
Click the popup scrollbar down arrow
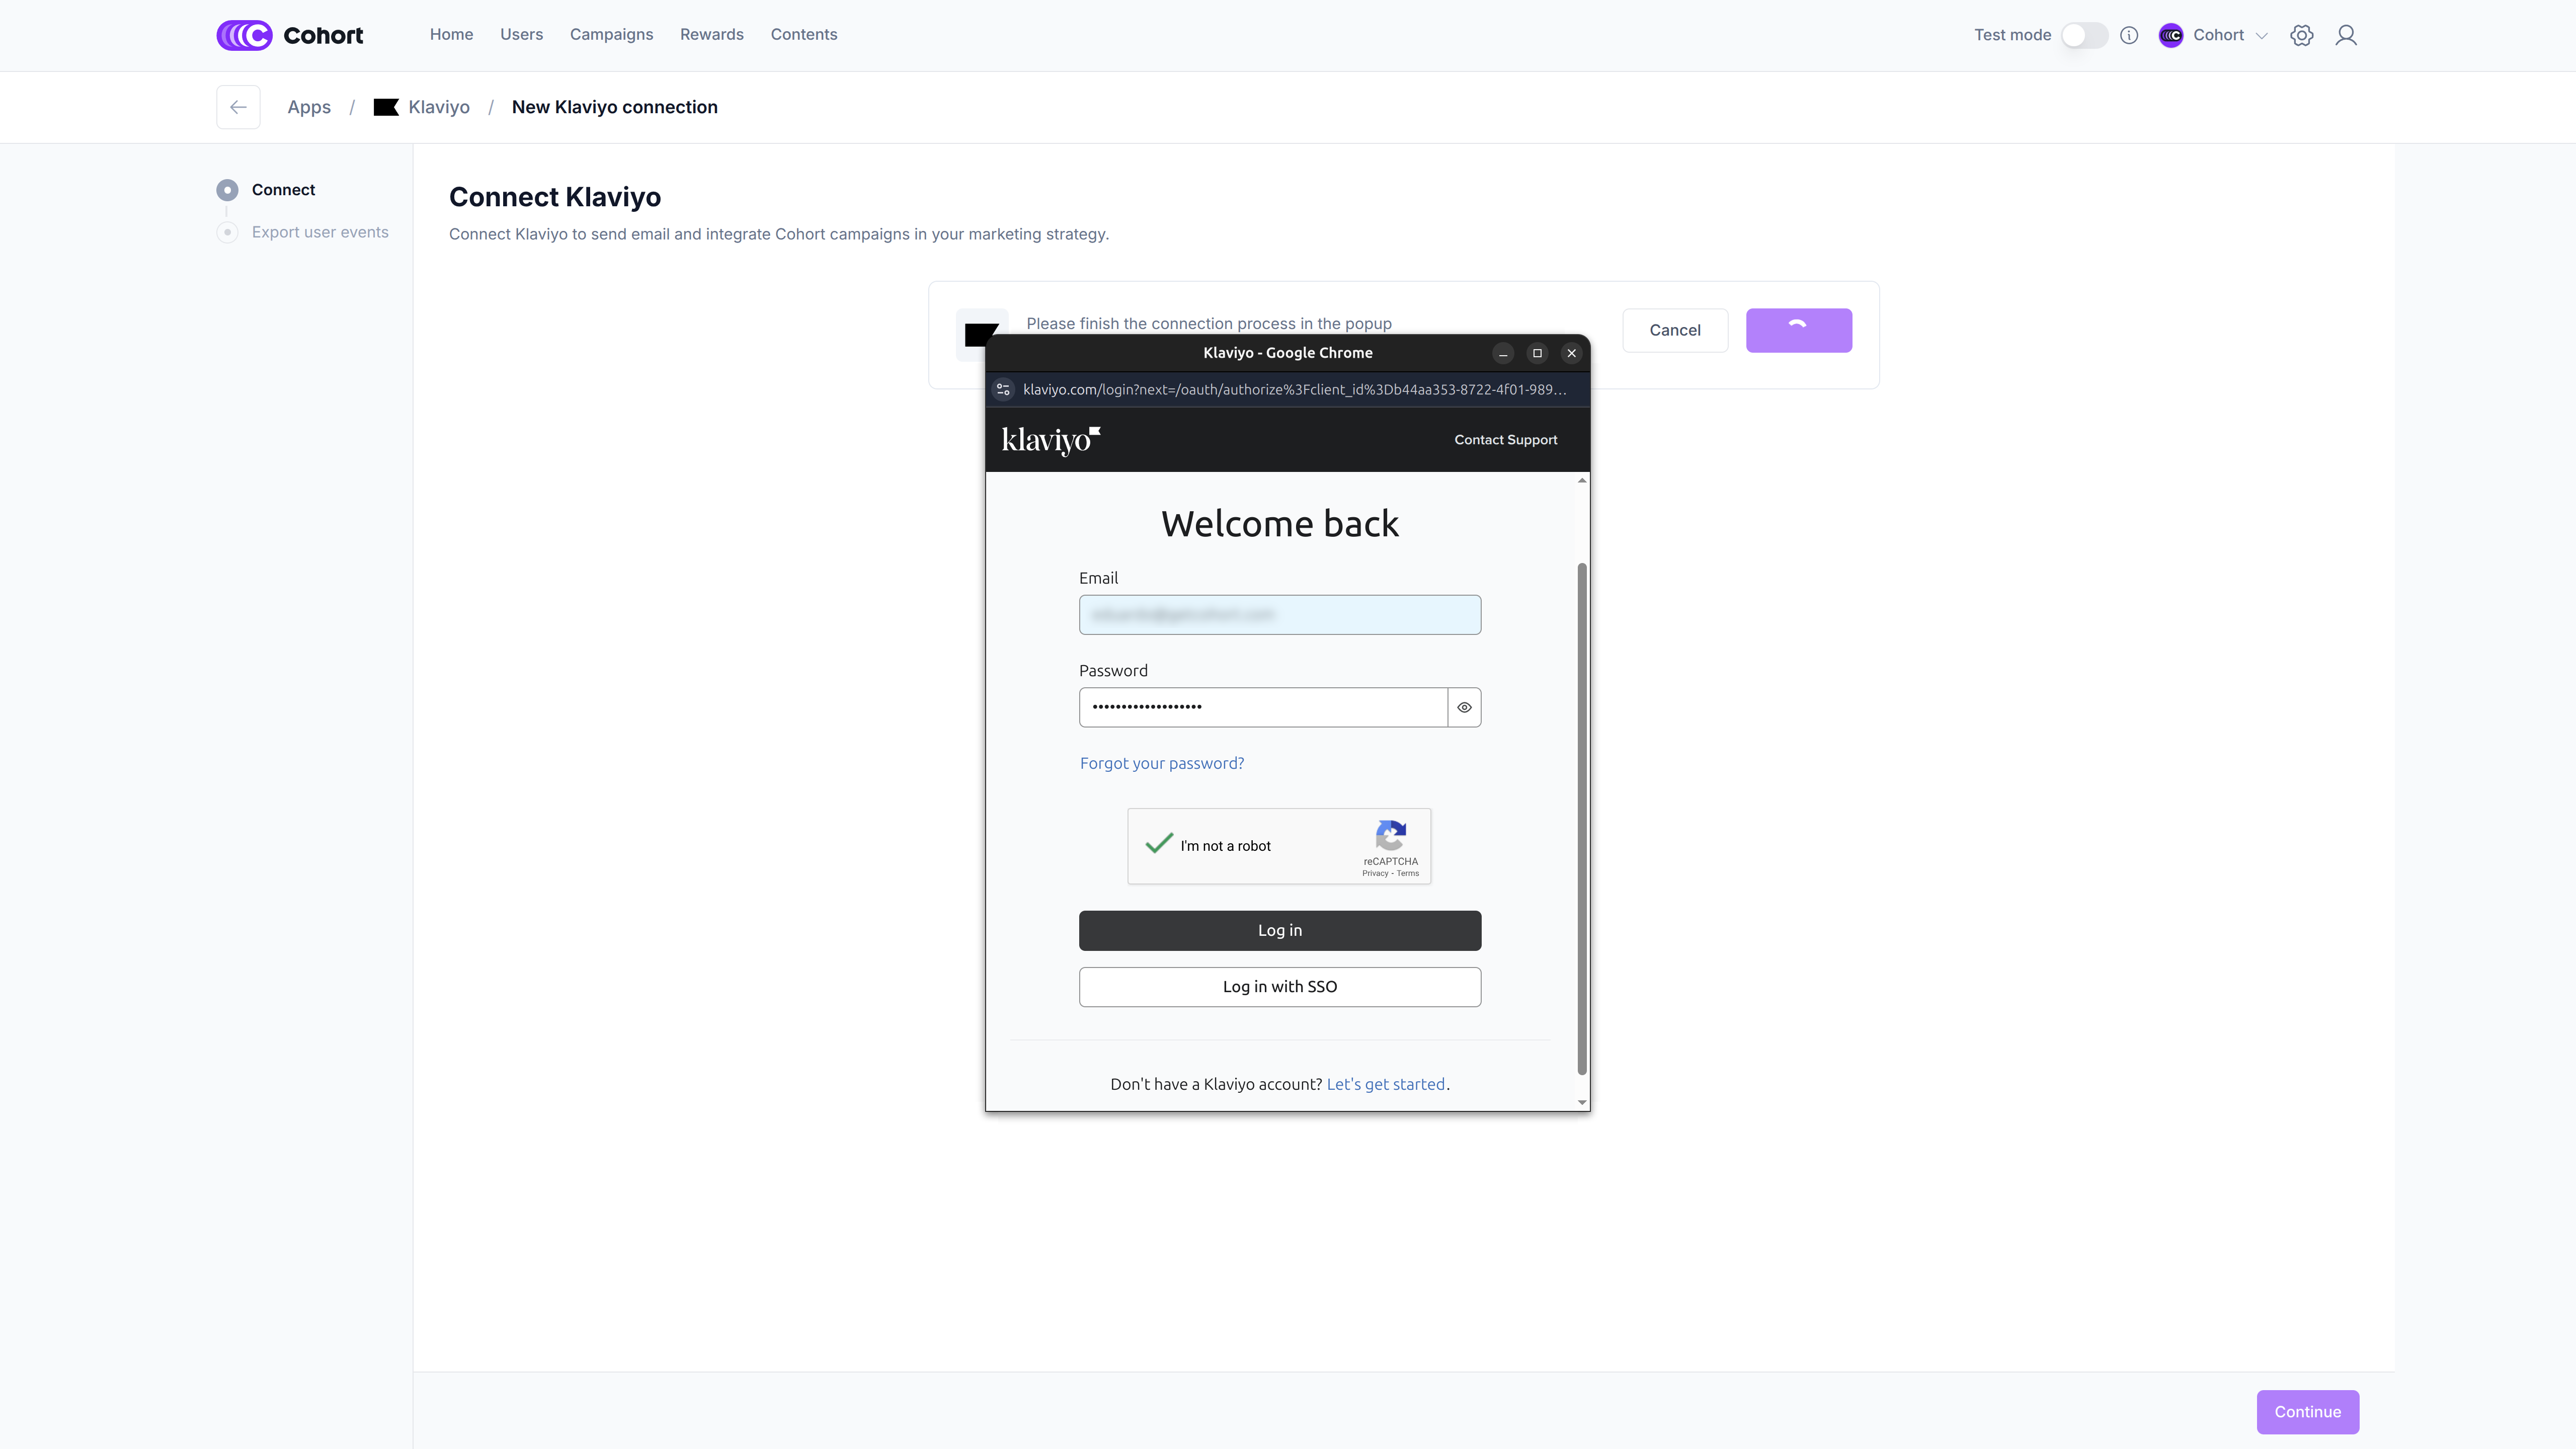point(1582,1102)
